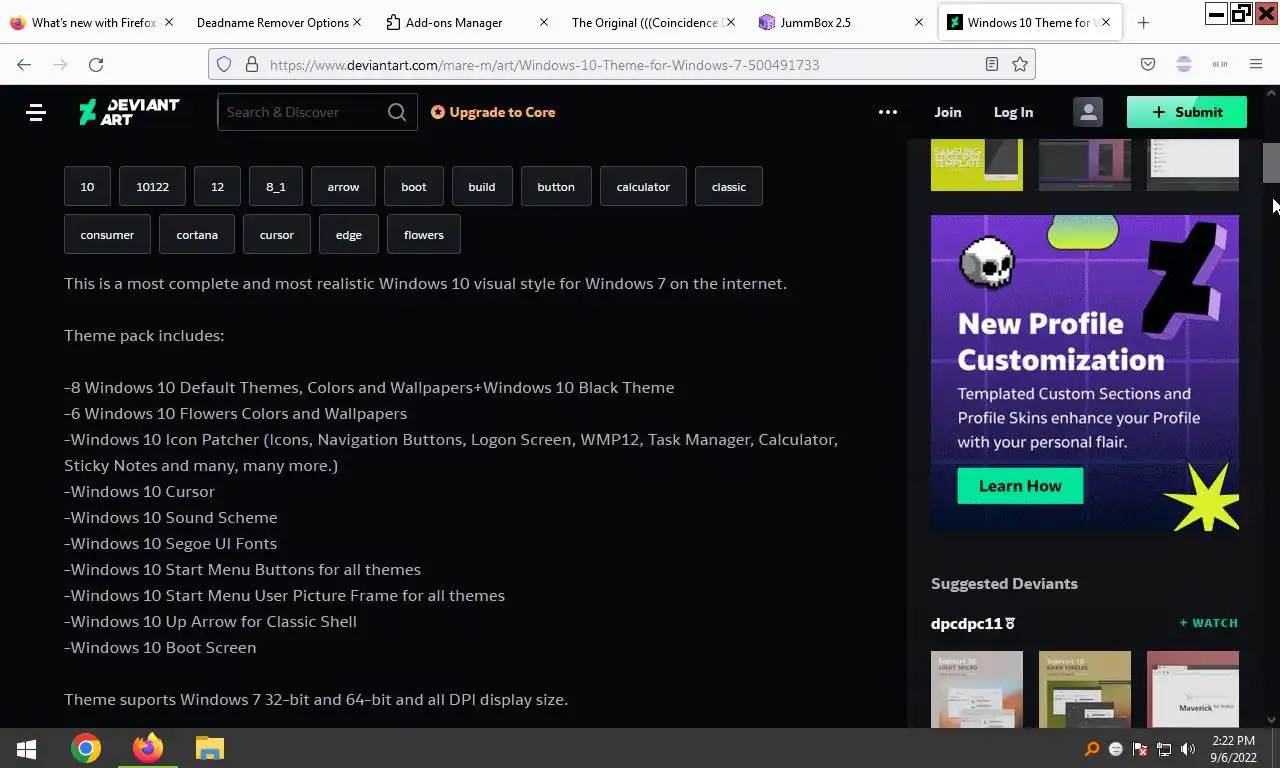
Task: Open the Deadname Remover extension icon
Action: (x=1184, y=64)
